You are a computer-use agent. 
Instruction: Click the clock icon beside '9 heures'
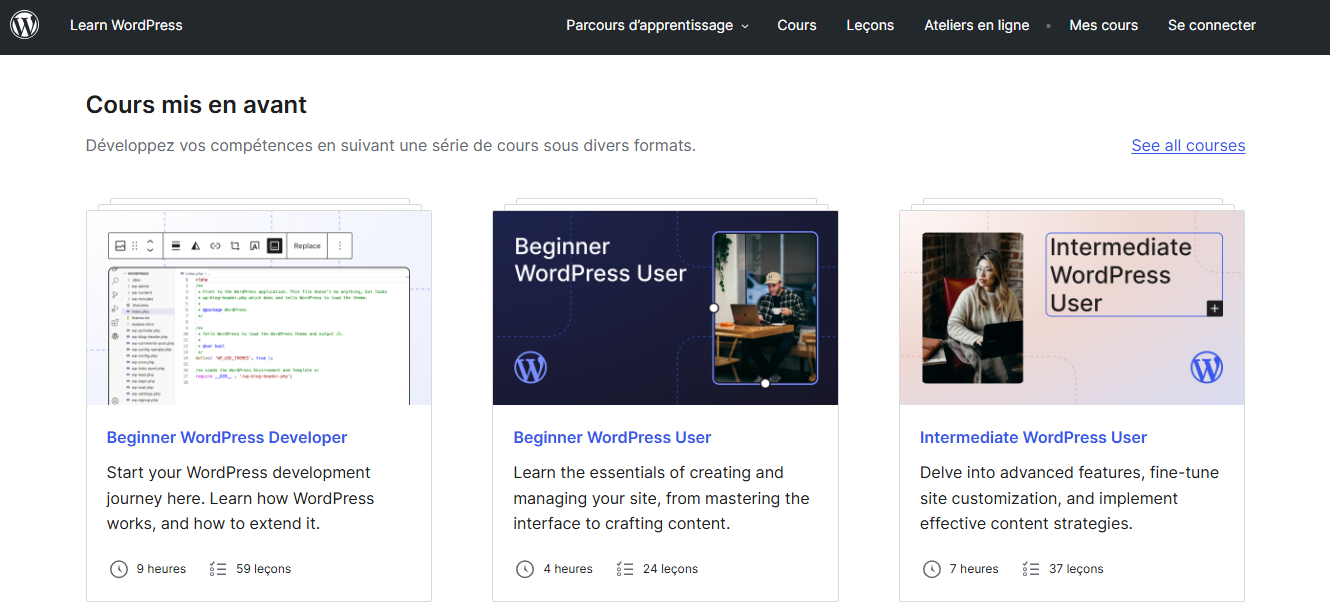click(x=119, y=568)
